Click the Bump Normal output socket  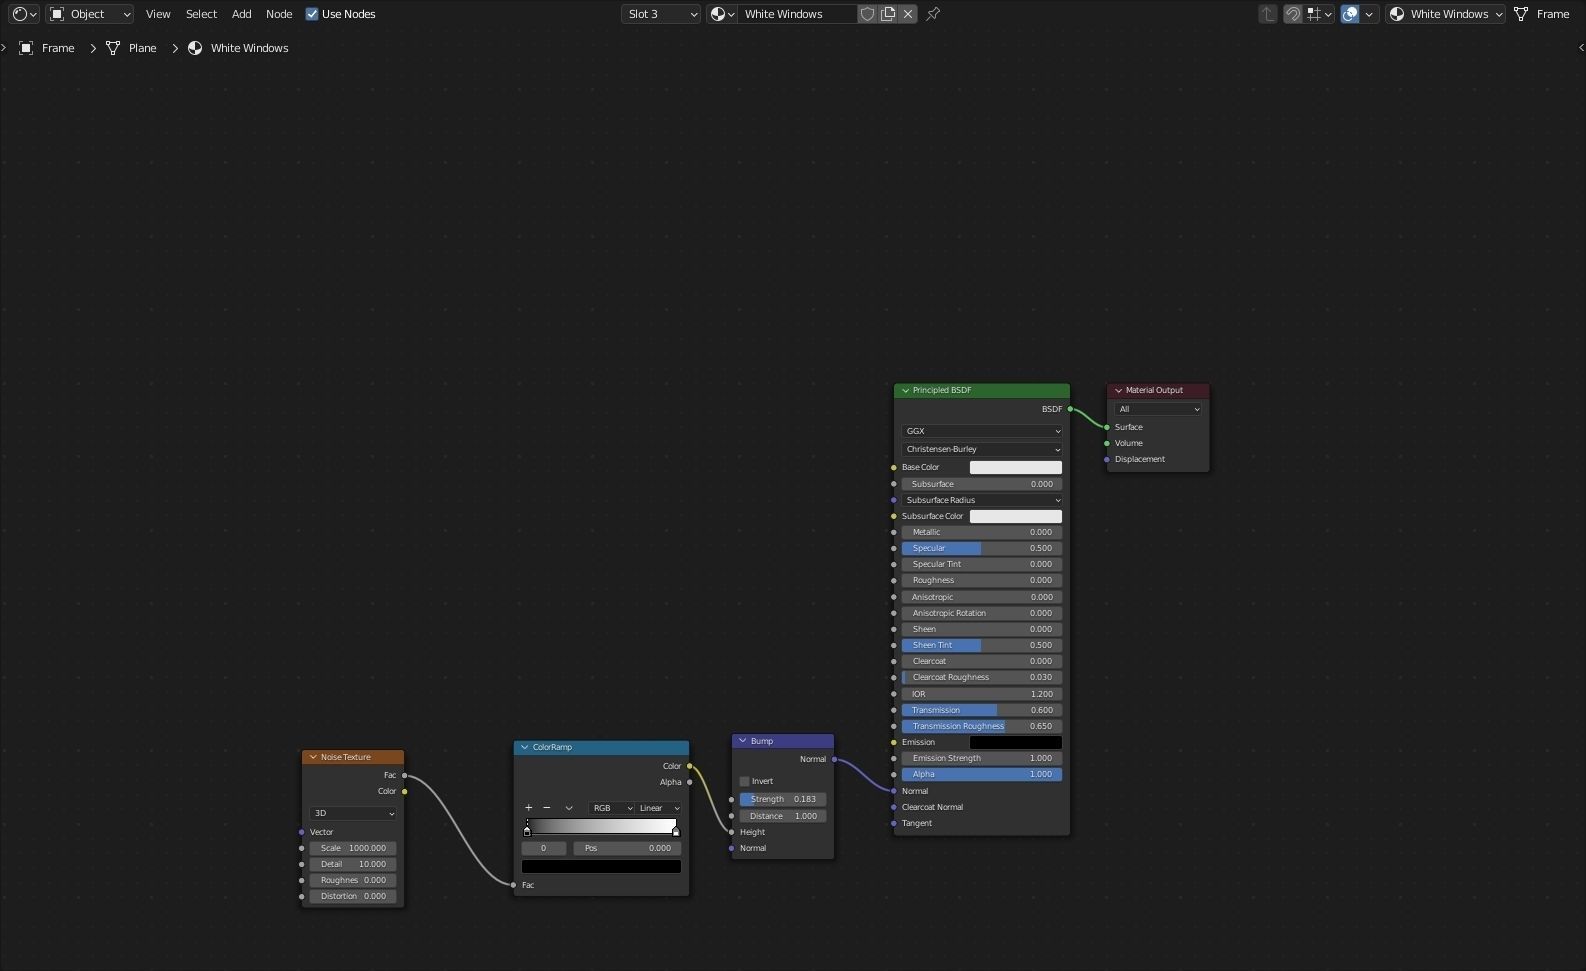click(x=834, y=759)
